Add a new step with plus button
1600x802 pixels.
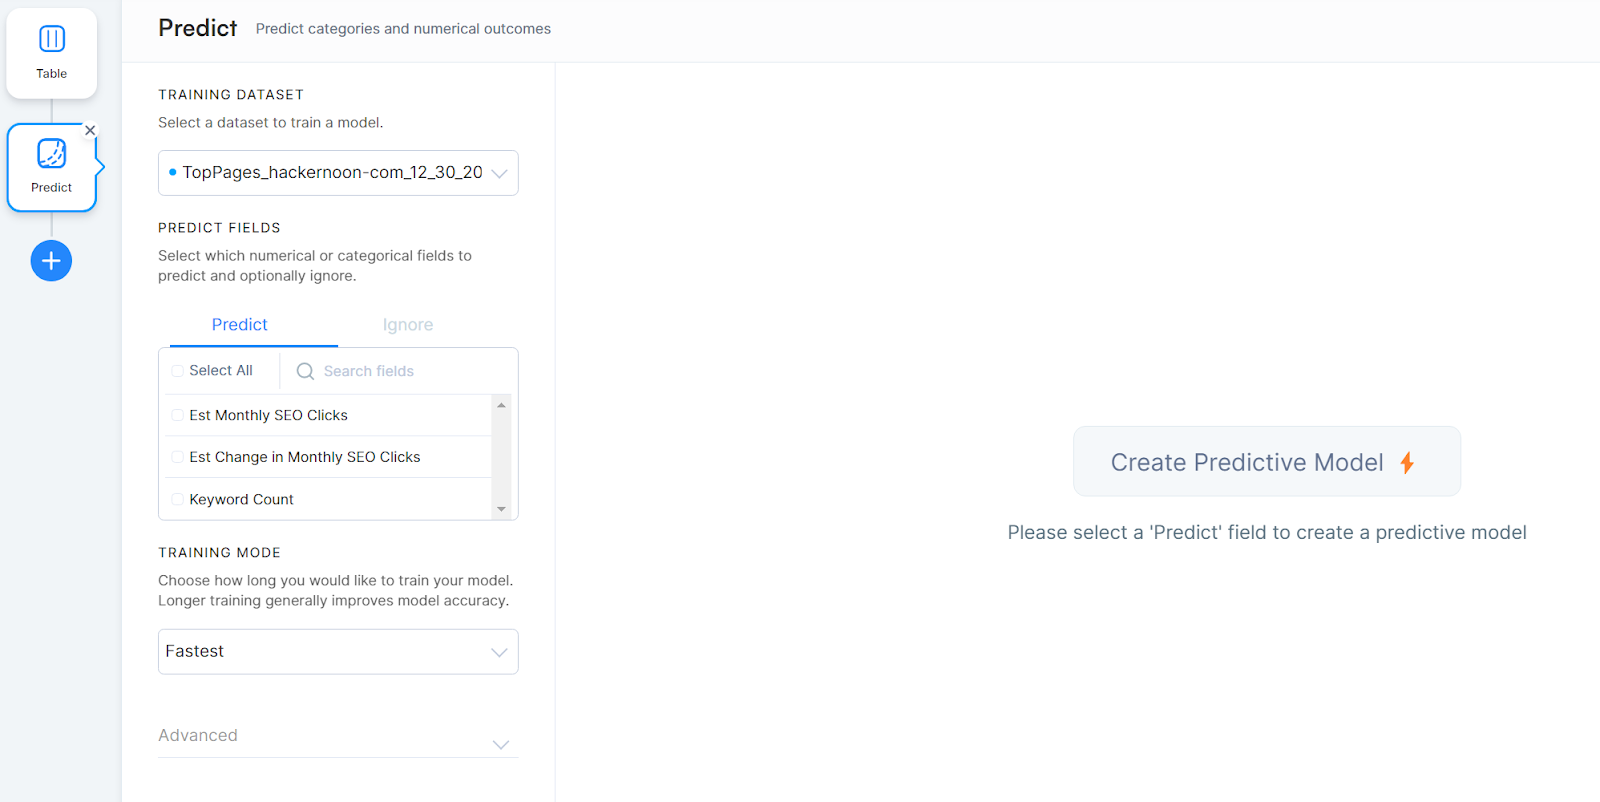click(x=51, y=261)
